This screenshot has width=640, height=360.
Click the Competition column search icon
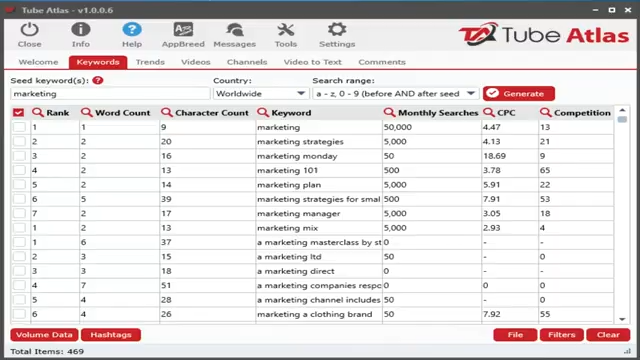click(545, 113)
